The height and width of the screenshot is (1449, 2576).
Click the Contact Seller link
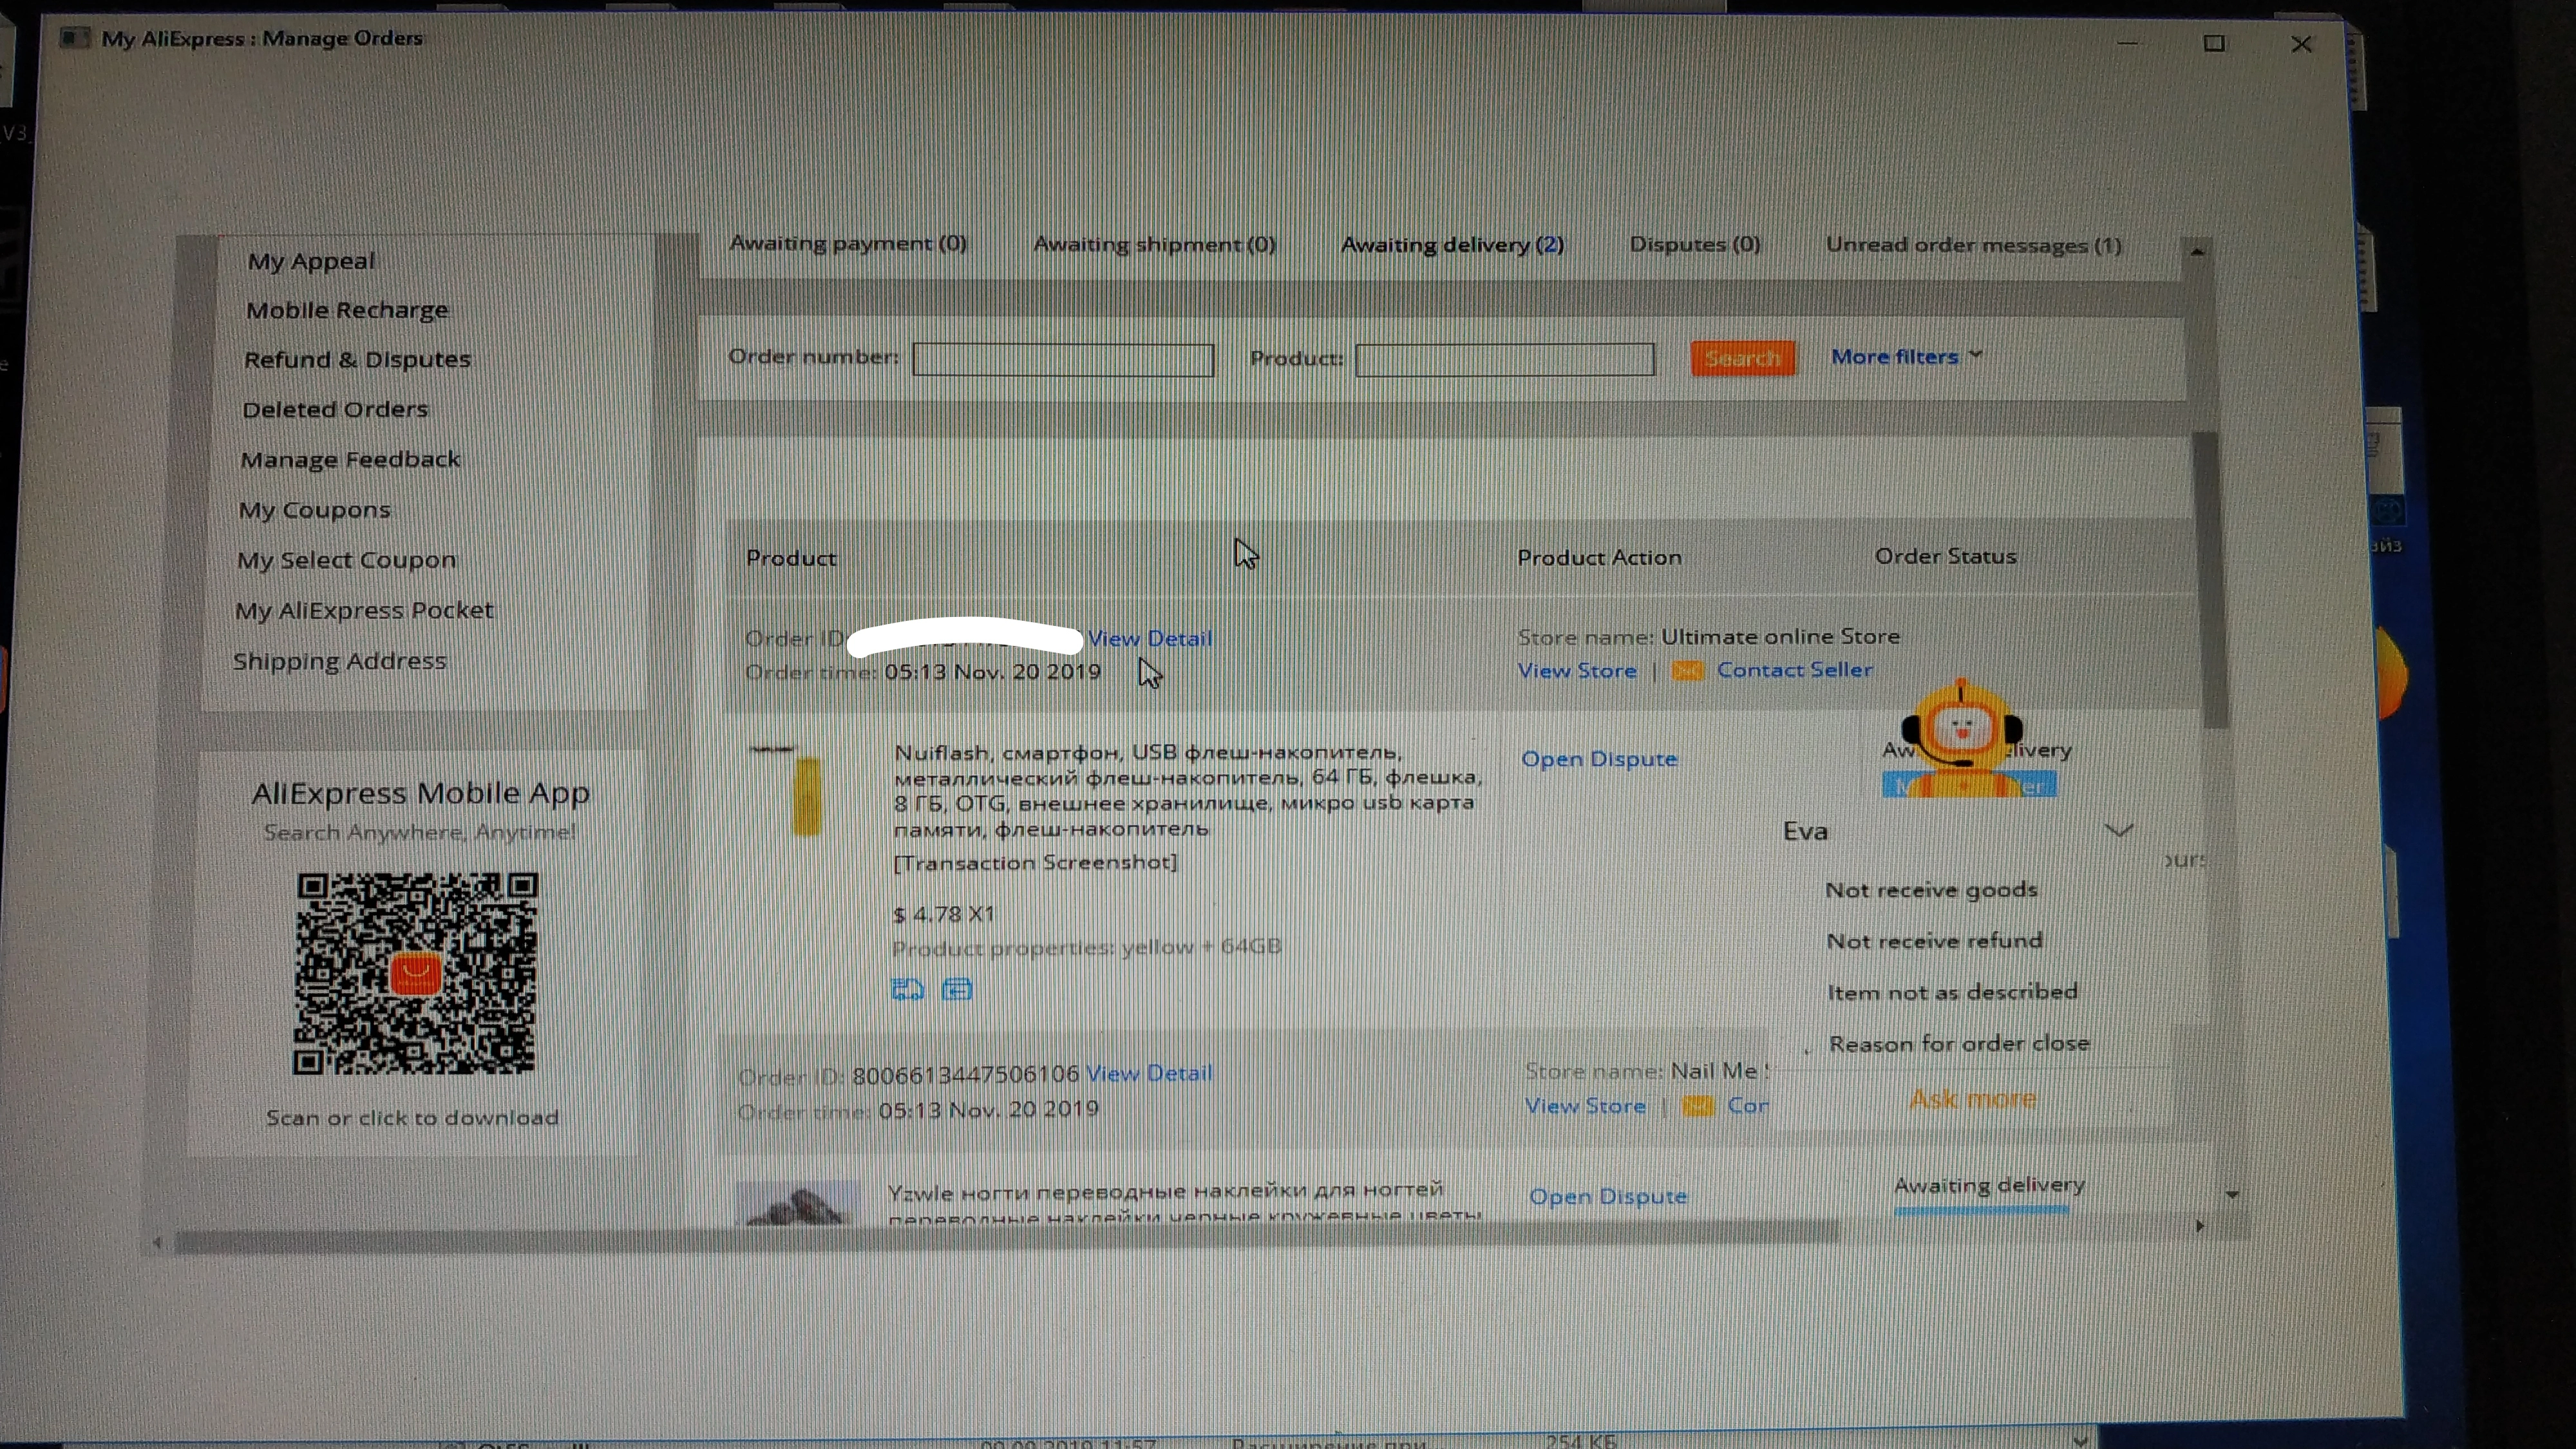click(x=1795, y=670)
